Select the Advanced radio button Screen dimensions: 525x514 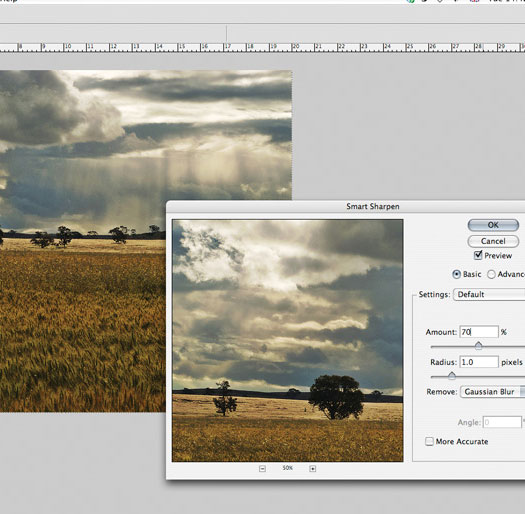(x=491, y=275)
